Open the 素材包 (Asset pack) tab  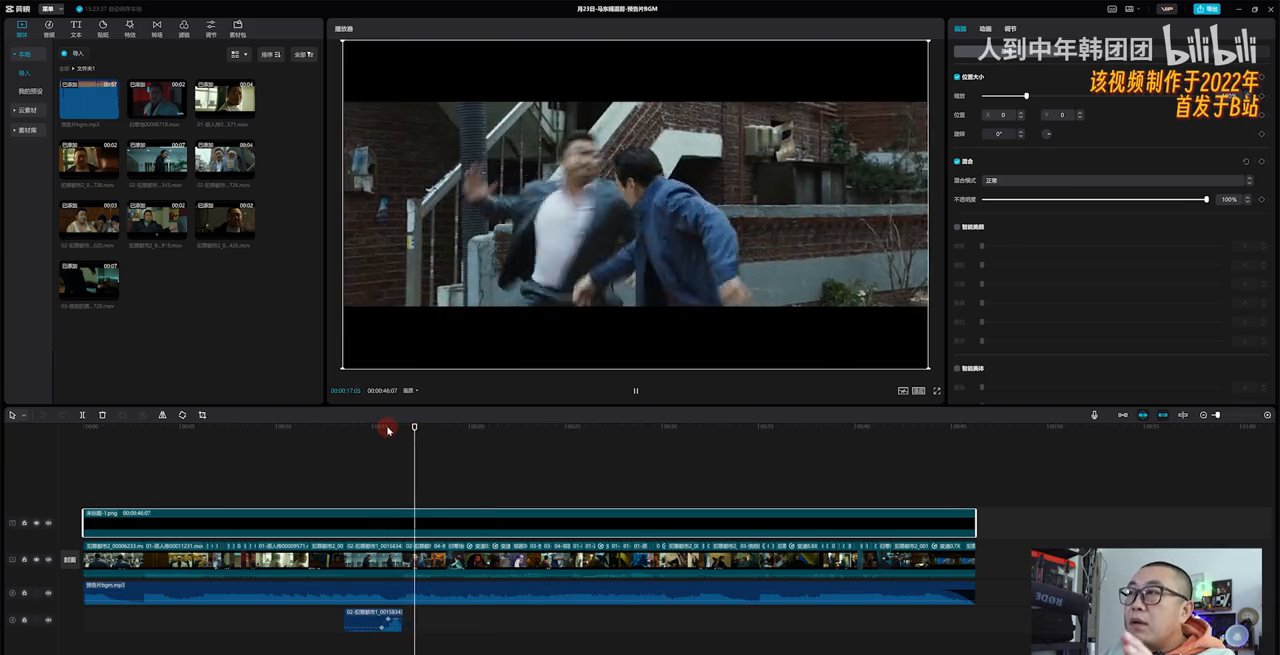pyautogui.click(x=238, y=28)
